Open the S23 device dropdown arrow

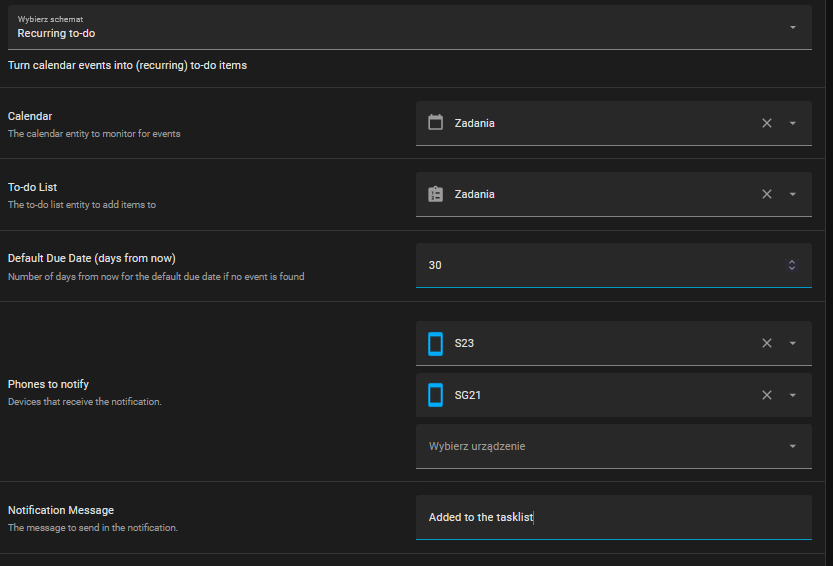click(x=792, y=343)
